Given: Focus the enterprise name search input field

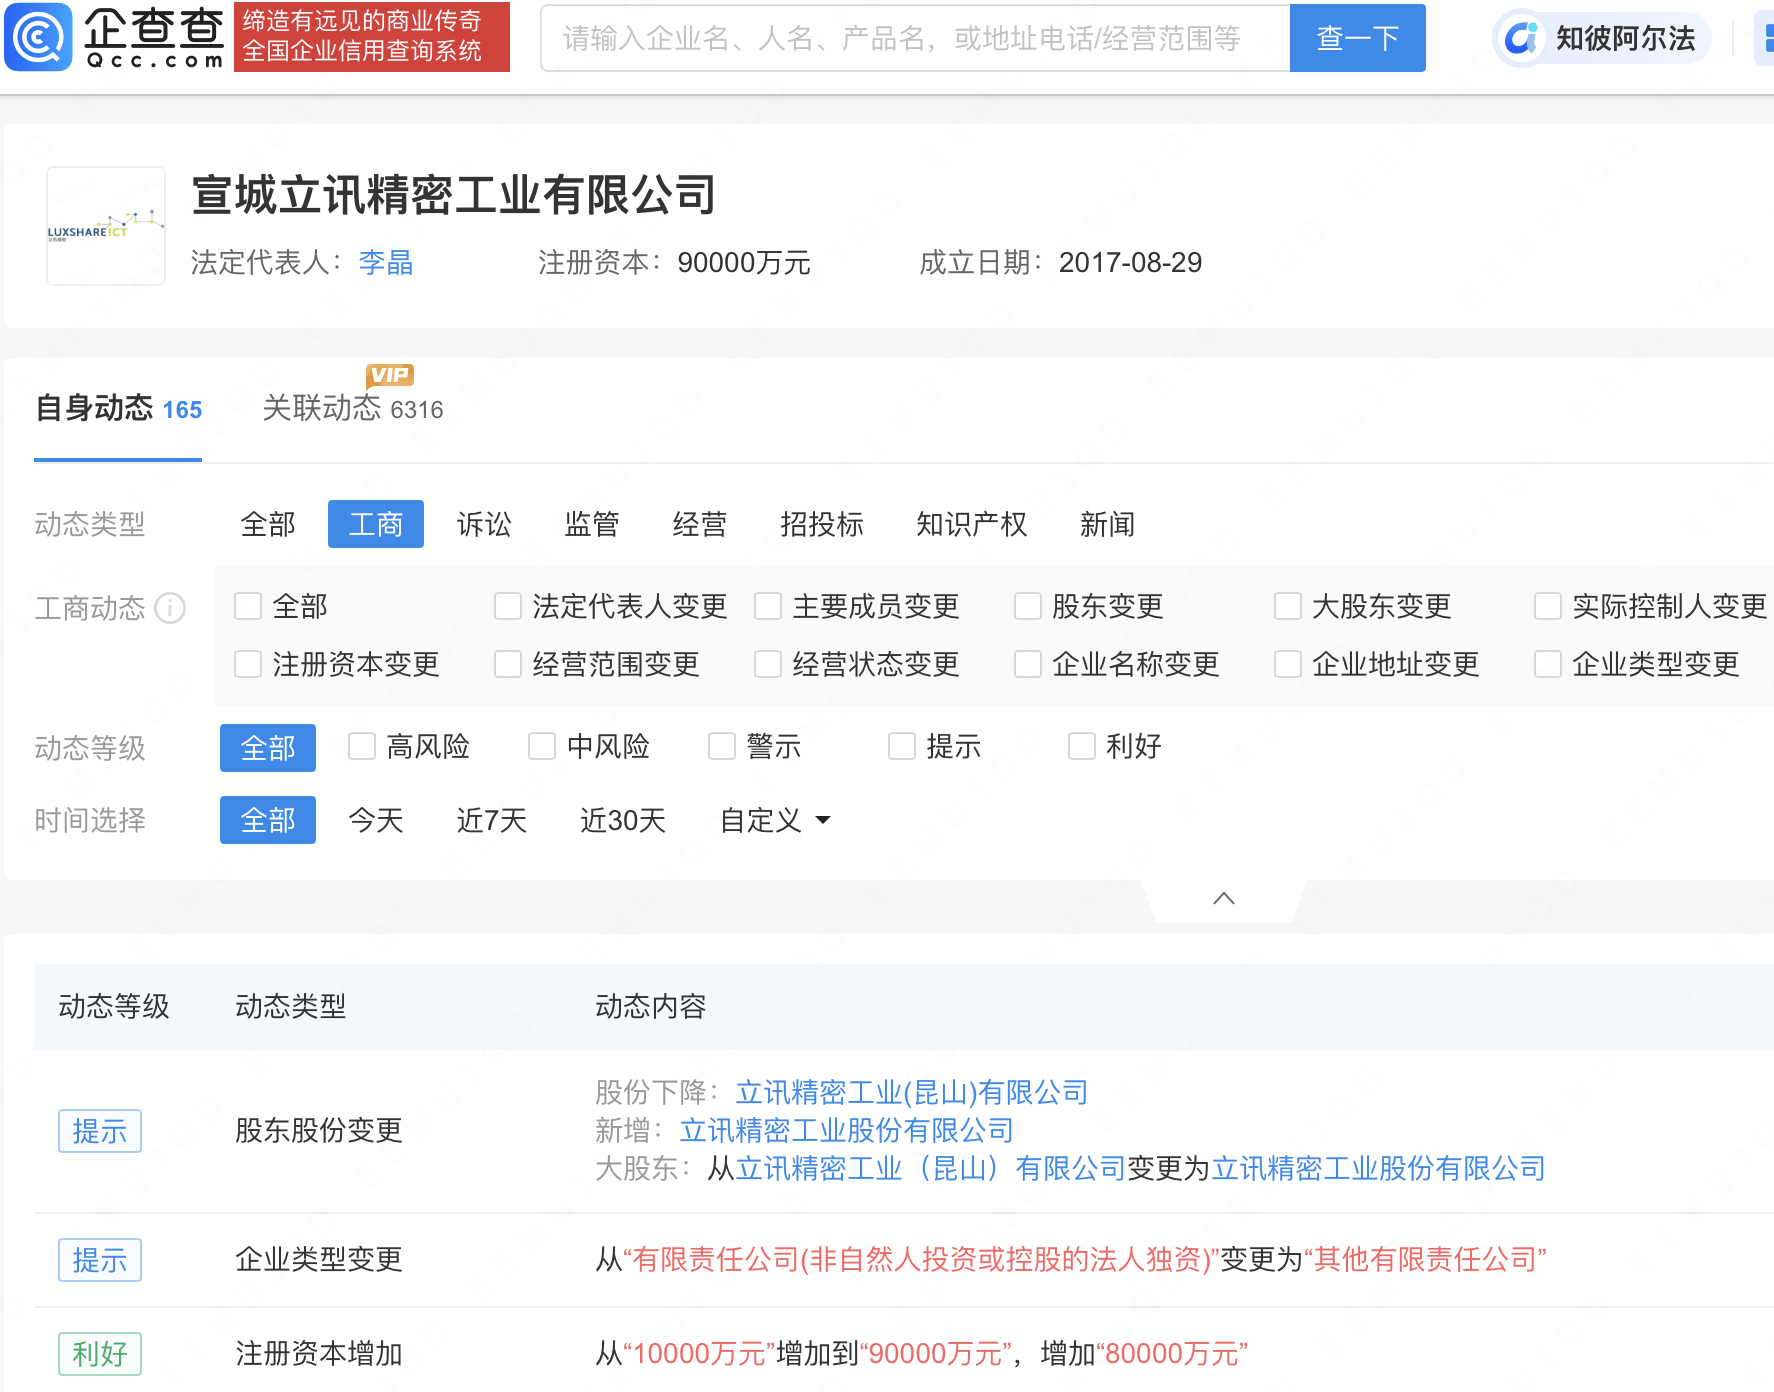Looking at the screenshot, I should 915,38.
